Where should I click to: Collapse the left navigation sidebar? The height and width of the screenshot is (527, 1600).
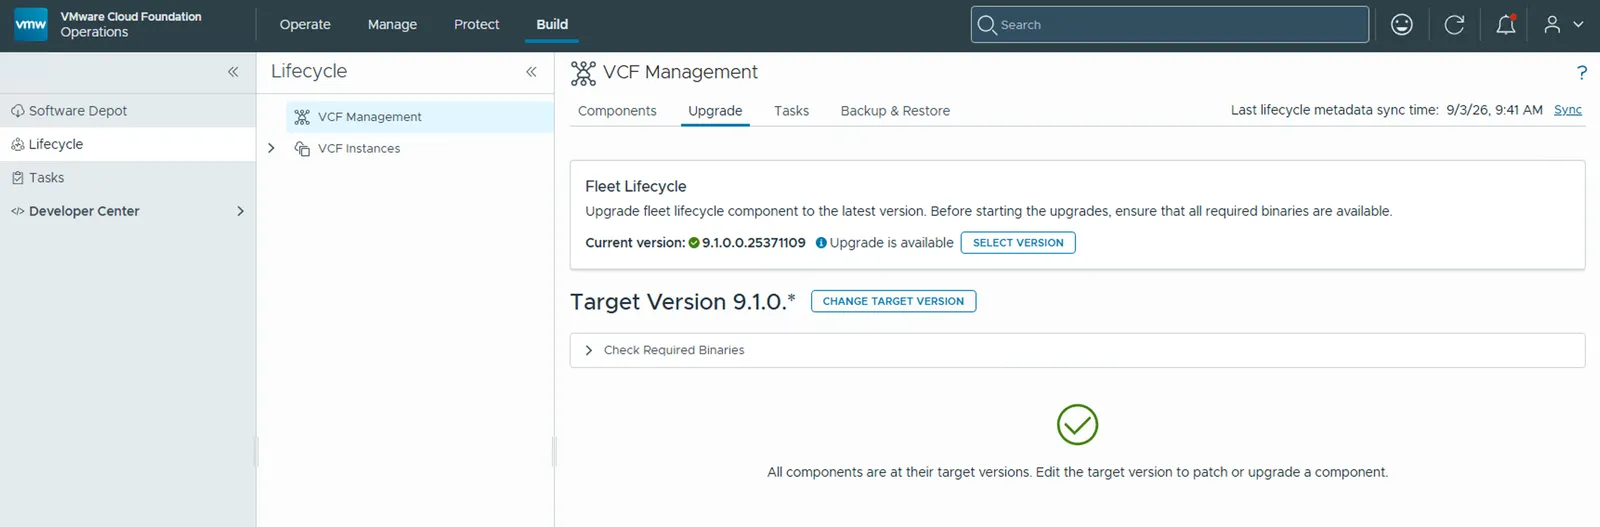point(233,71)
